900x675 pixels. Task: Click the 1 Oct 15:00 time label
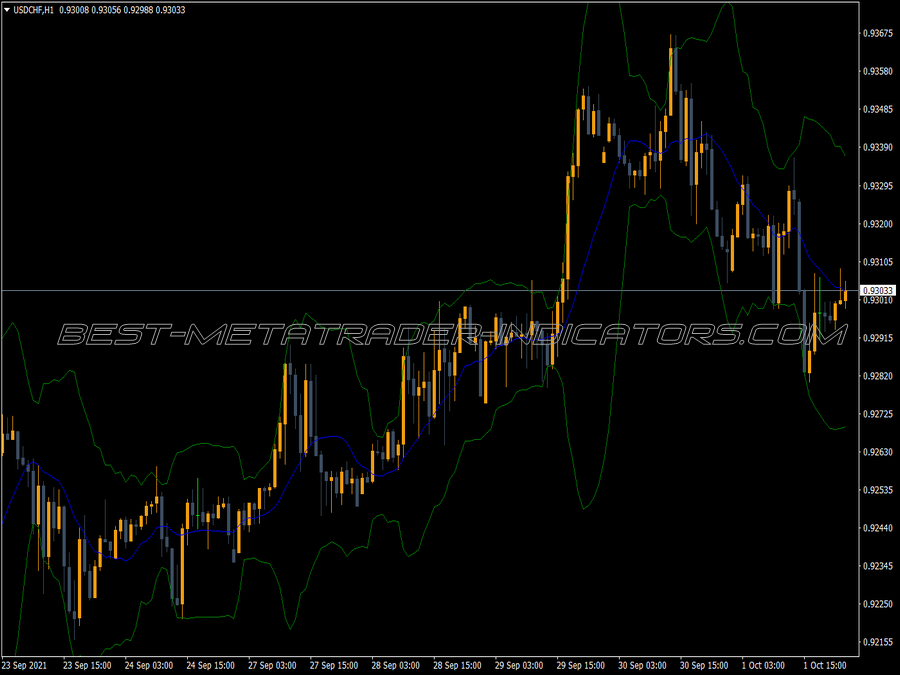coord(825,665)
